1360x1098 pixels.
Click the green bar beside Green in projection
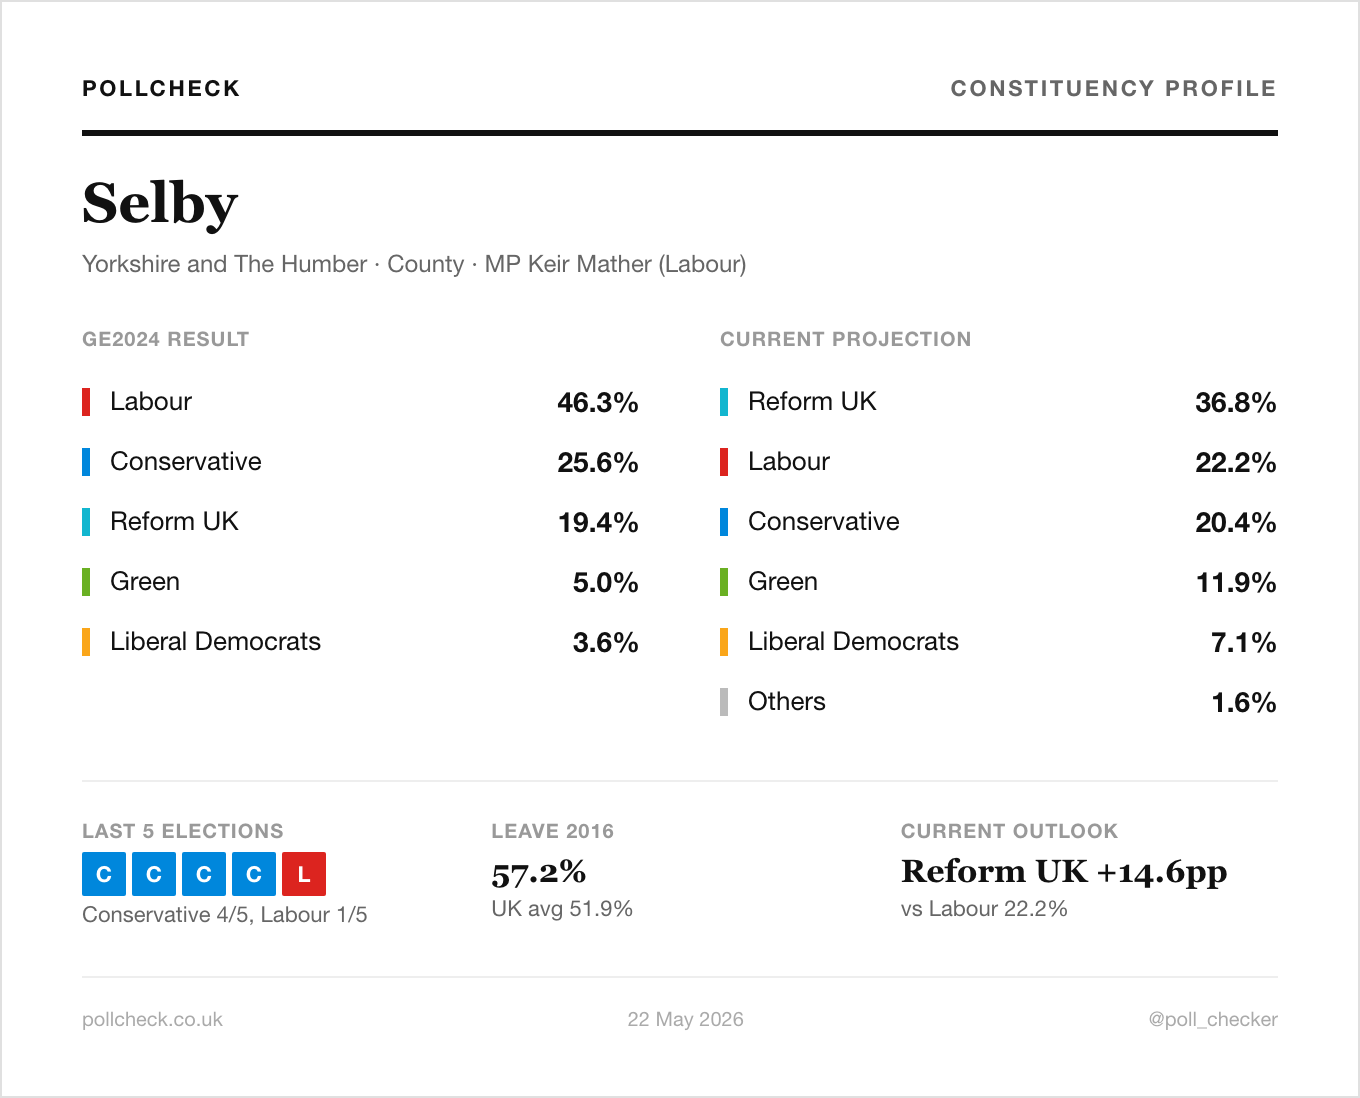pos(724,582)
